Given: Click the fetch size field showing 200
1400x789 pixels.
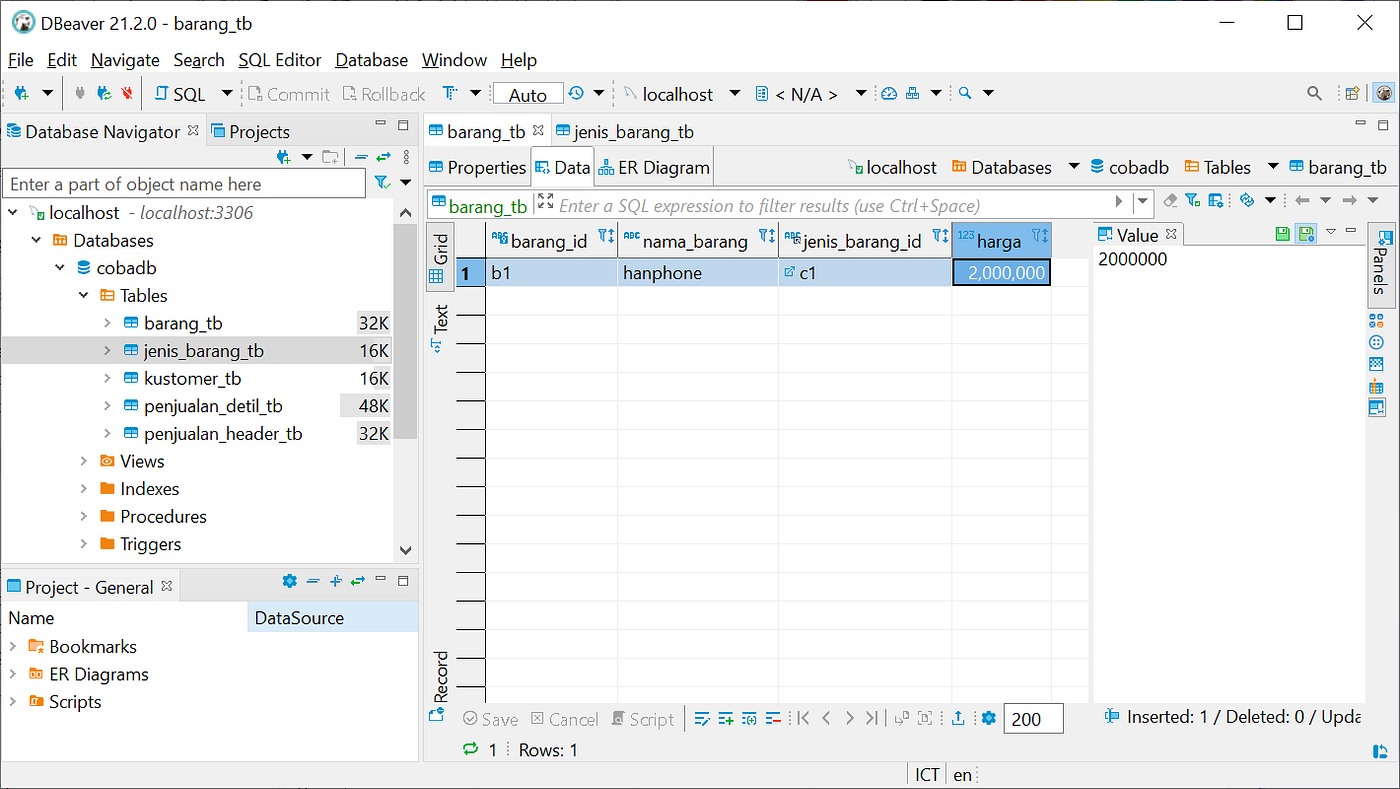Looking at the screenshot, I should [1033, 718].
